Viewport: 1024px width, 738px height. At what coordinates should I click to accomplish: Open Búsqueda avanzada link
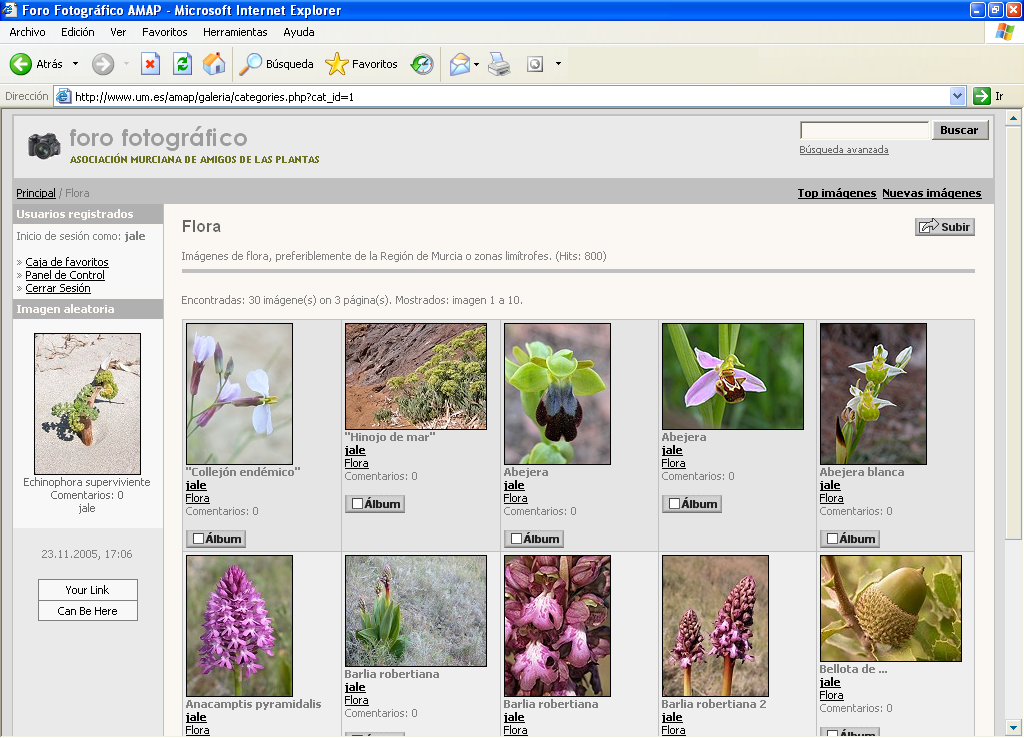coord(844,150)
